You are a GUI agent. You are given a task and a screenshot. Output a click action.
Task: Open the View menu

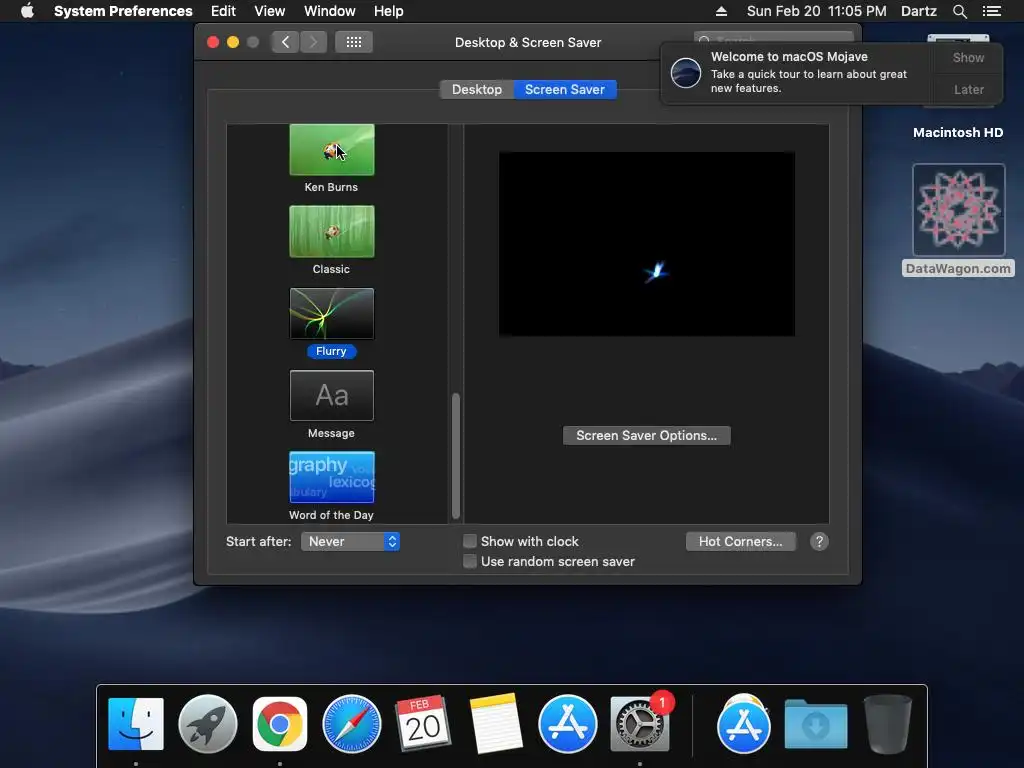click(x=270, y=11)
